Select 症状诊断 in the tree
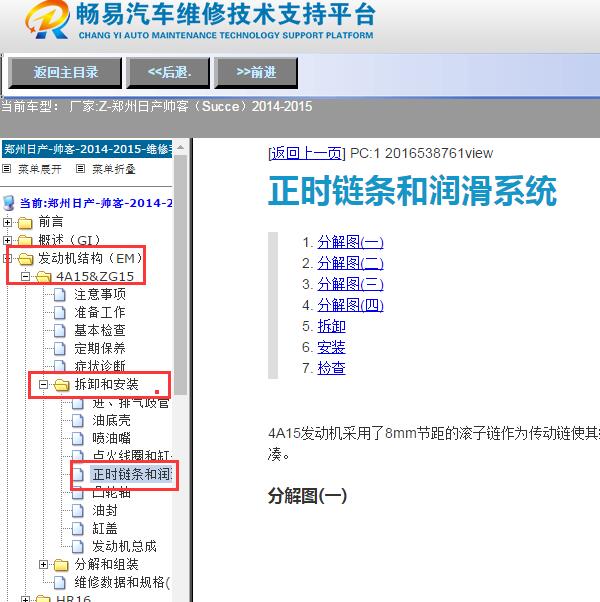 tap(100, 366)
